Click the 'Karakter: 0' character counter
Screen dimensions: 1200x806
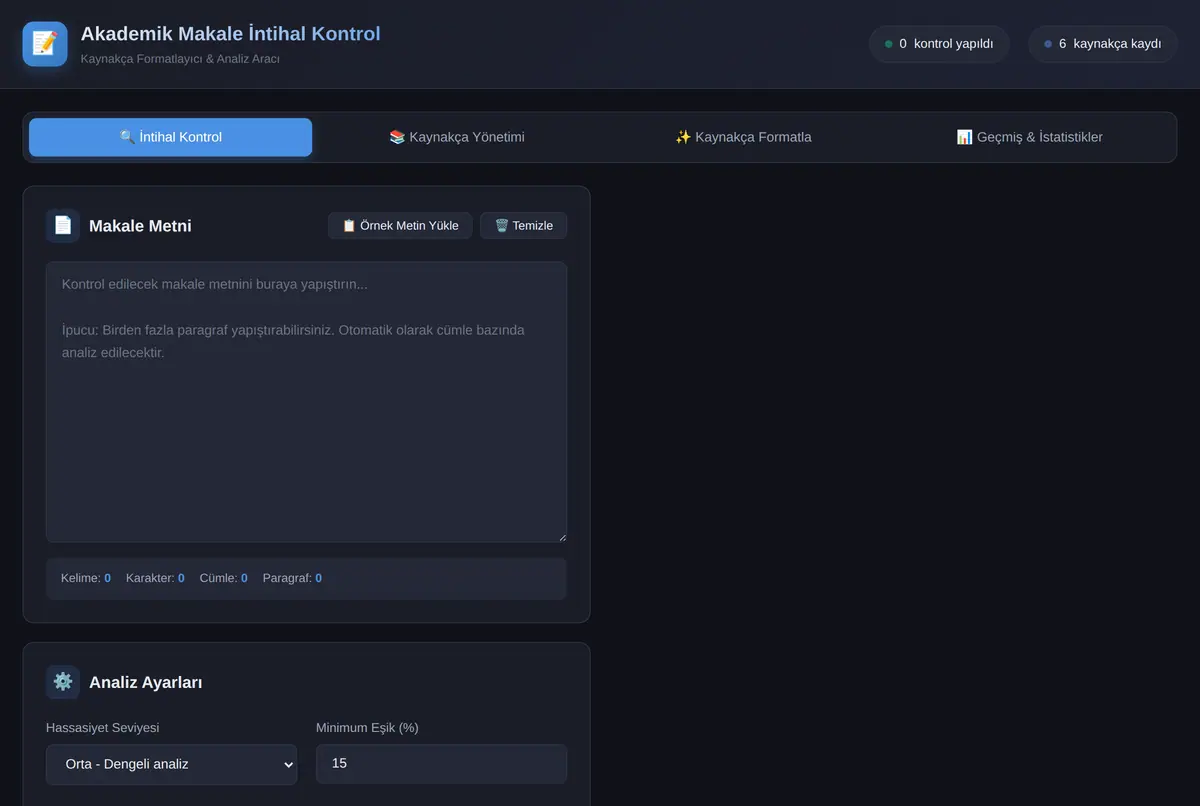155,578
